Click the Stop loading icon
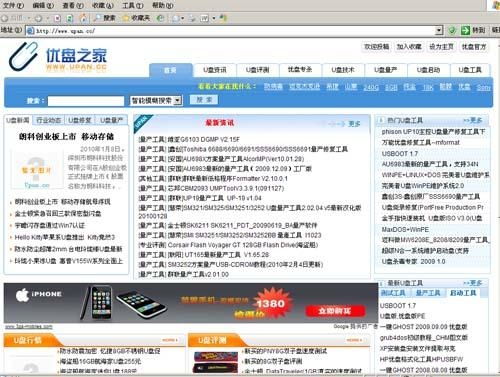 click(57, 18)
